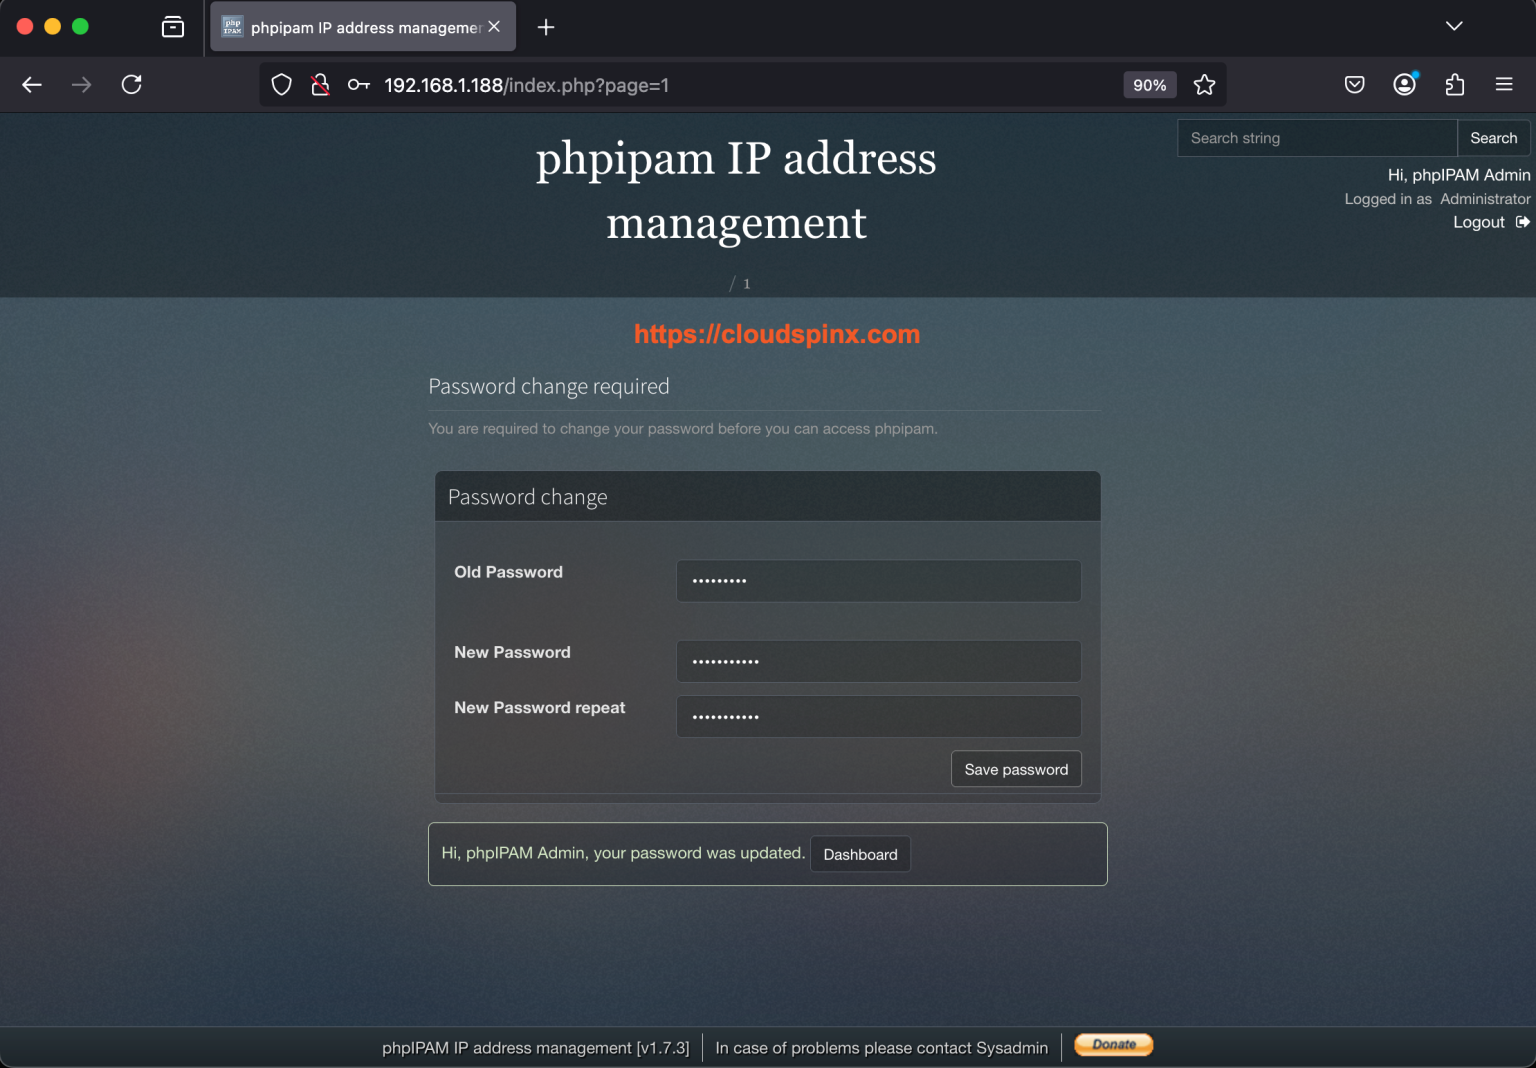Bookmark this page with star icon
The image size is (1536, 1068).
click(1204, 85)
